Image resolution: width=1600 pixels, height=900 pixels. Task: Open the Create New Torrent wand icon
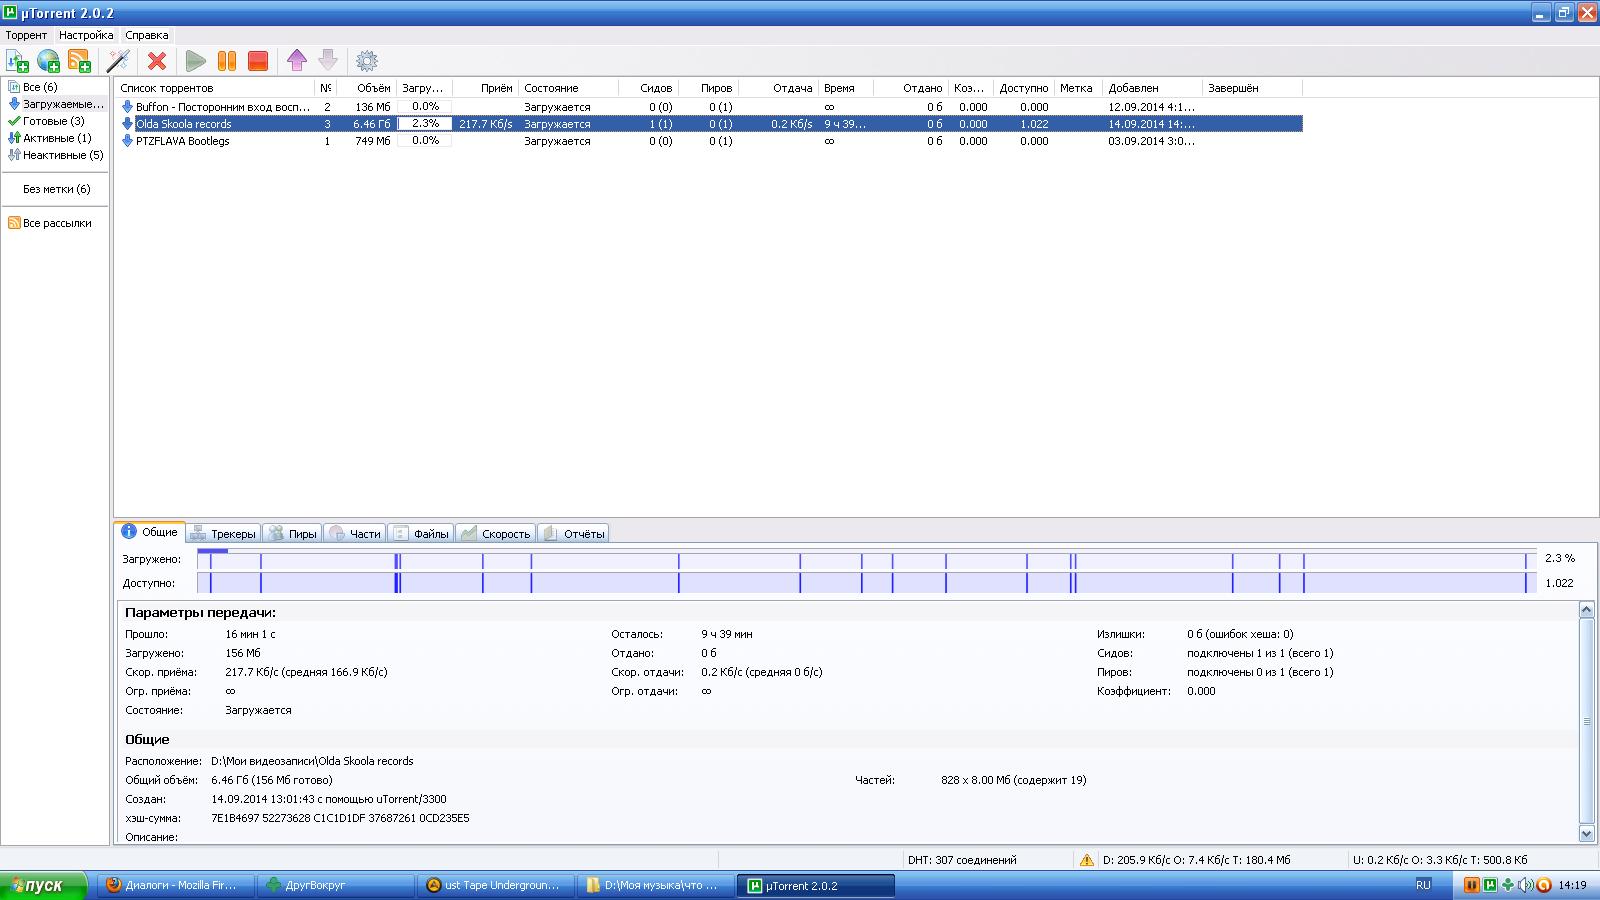tap(119, 61)
